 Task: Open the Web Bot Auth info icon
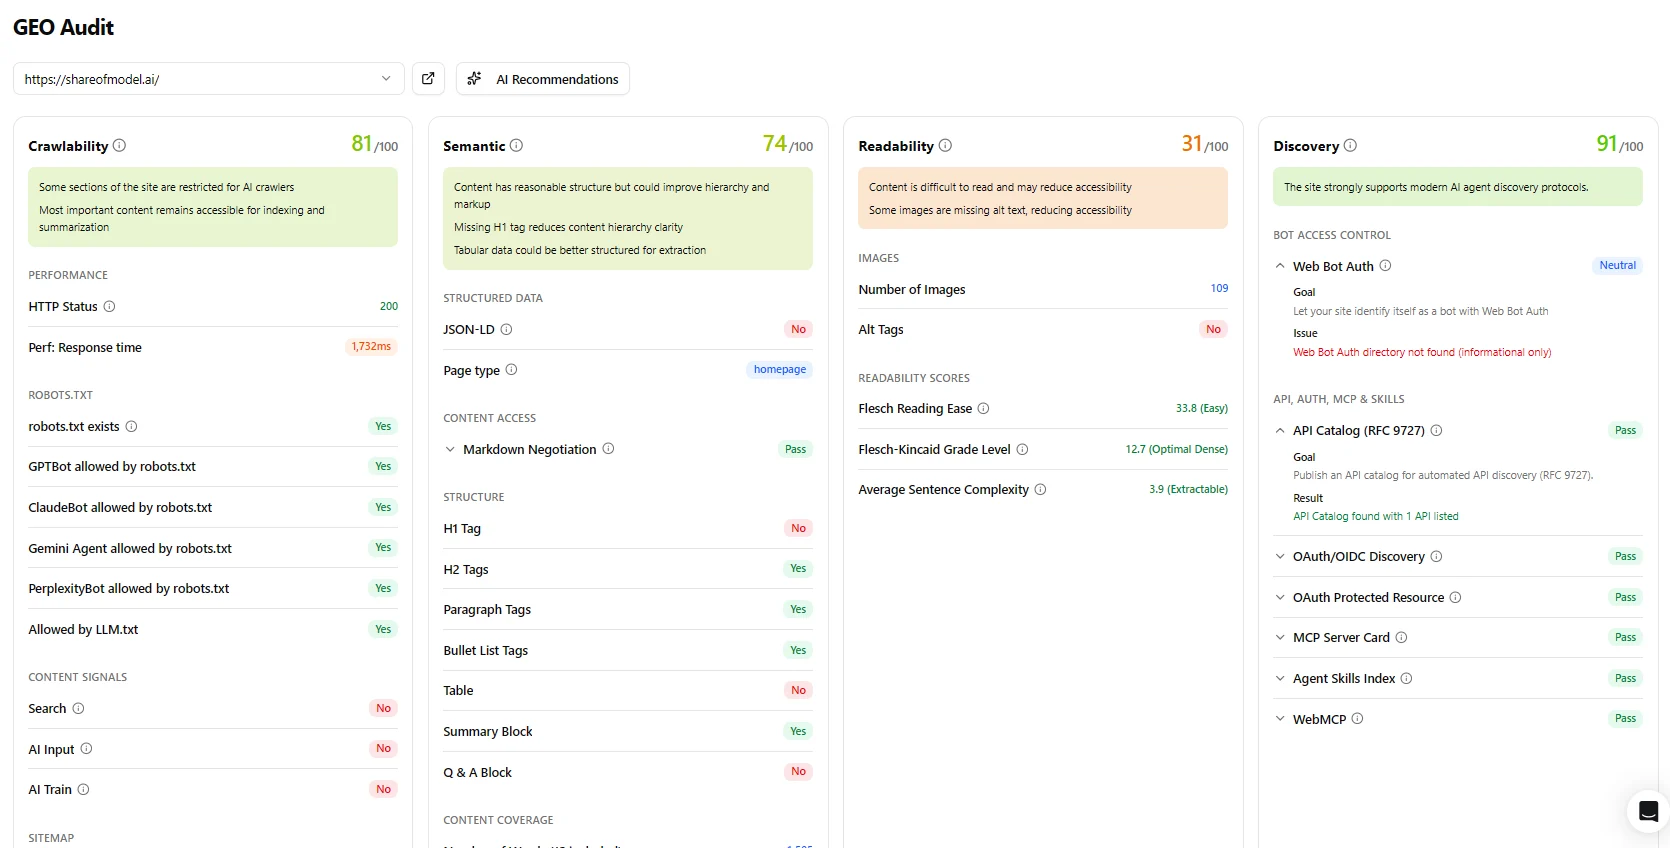pos(1385,266)
